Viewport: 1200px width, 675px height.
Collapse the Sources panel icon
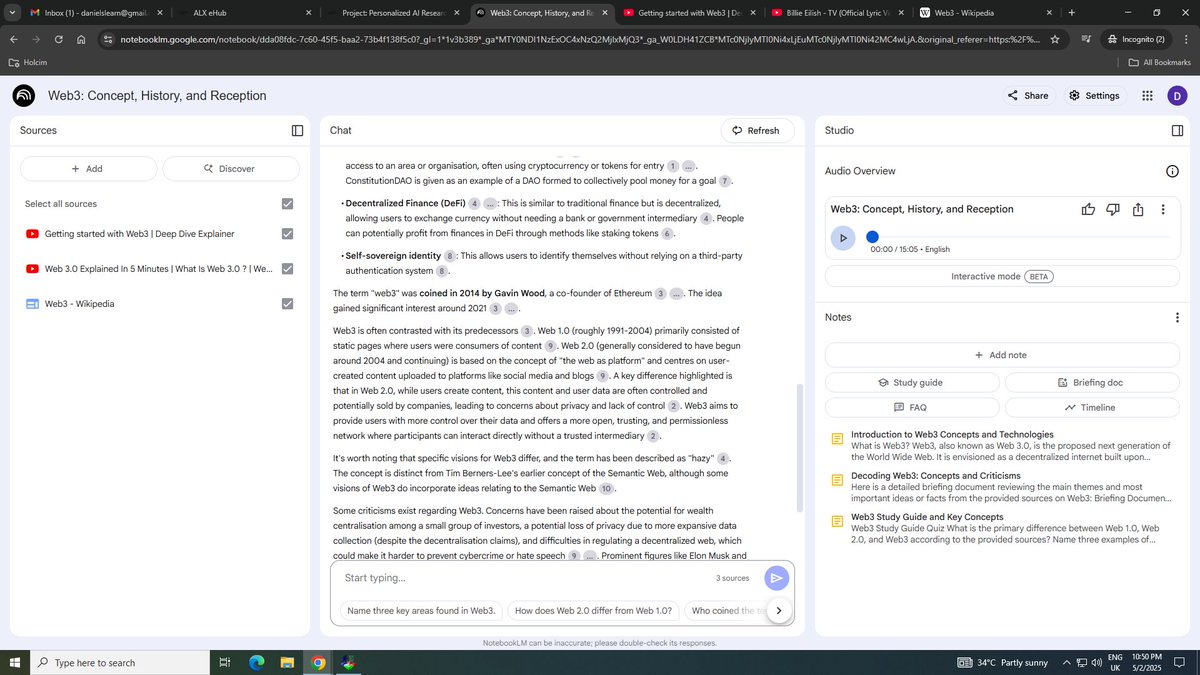click(x=297, y=130)
